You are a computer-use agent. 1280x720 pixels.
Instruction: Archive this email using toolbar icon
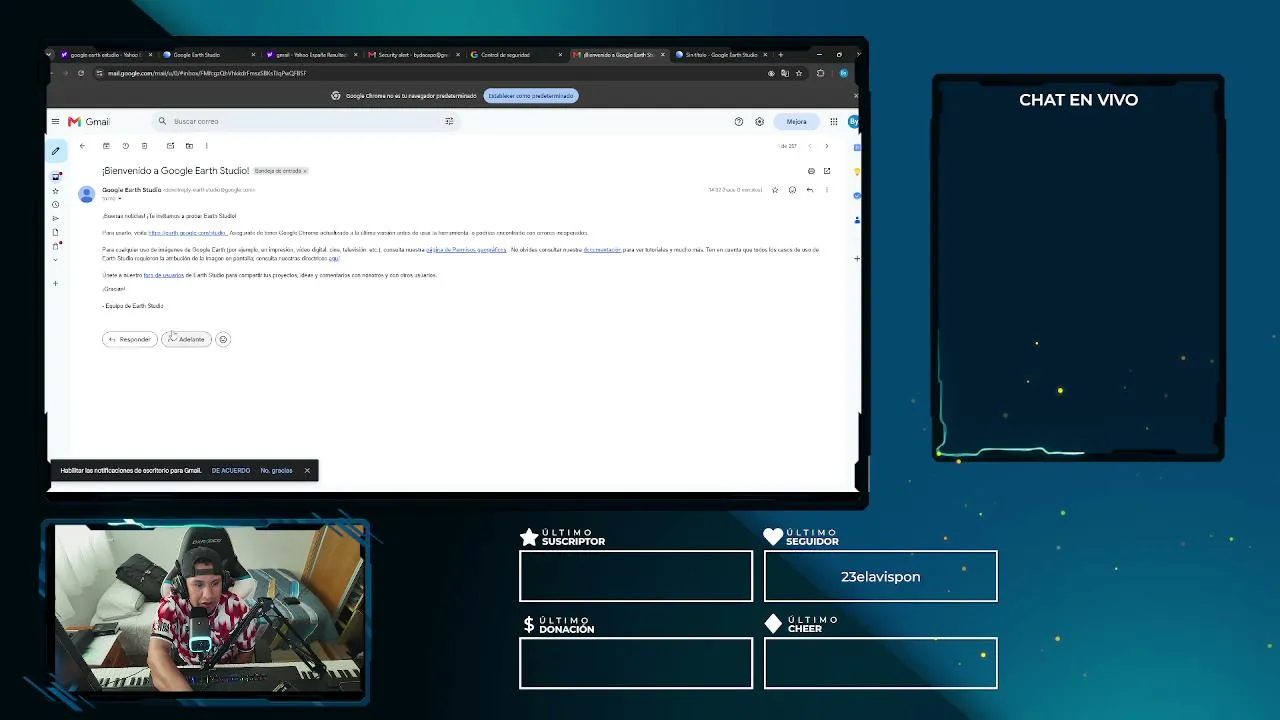(106, 146)
